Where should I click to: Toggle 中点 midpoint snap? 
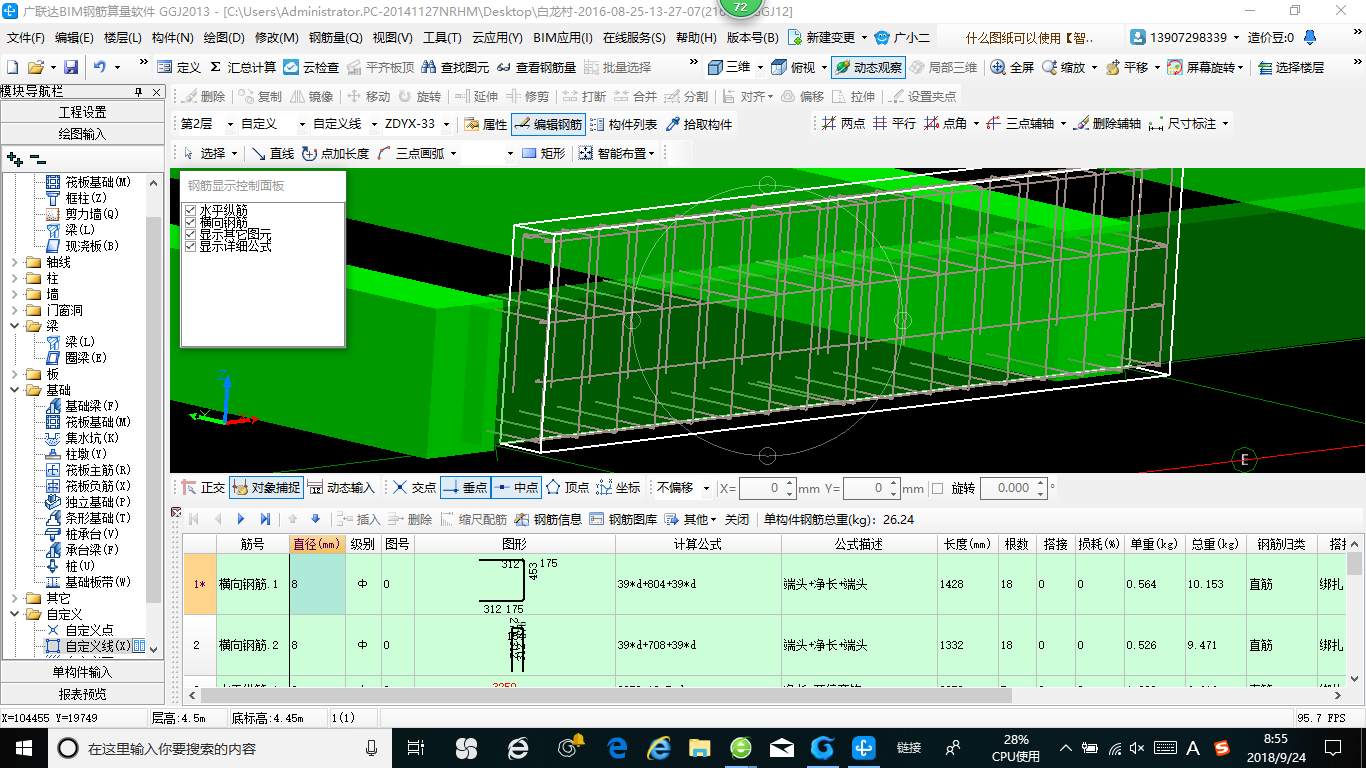tap(516, 488)
